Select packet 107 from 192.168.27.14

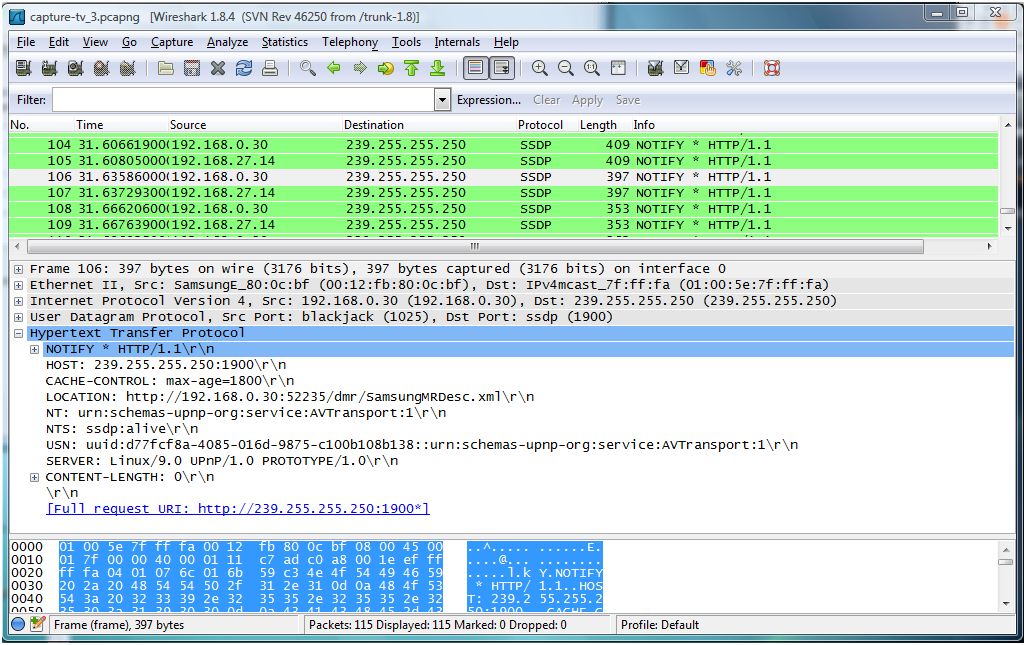(x=504, y=193)
